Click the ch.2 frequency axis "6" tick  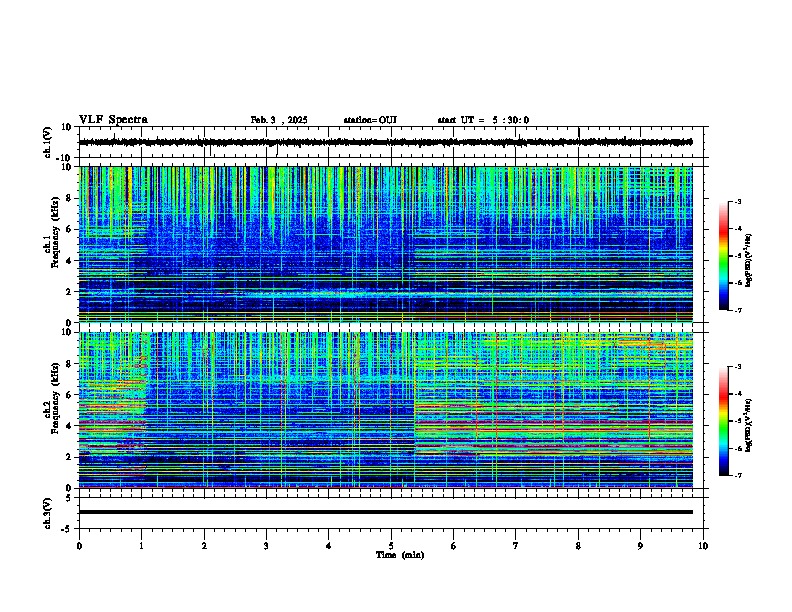coord(69,395)
